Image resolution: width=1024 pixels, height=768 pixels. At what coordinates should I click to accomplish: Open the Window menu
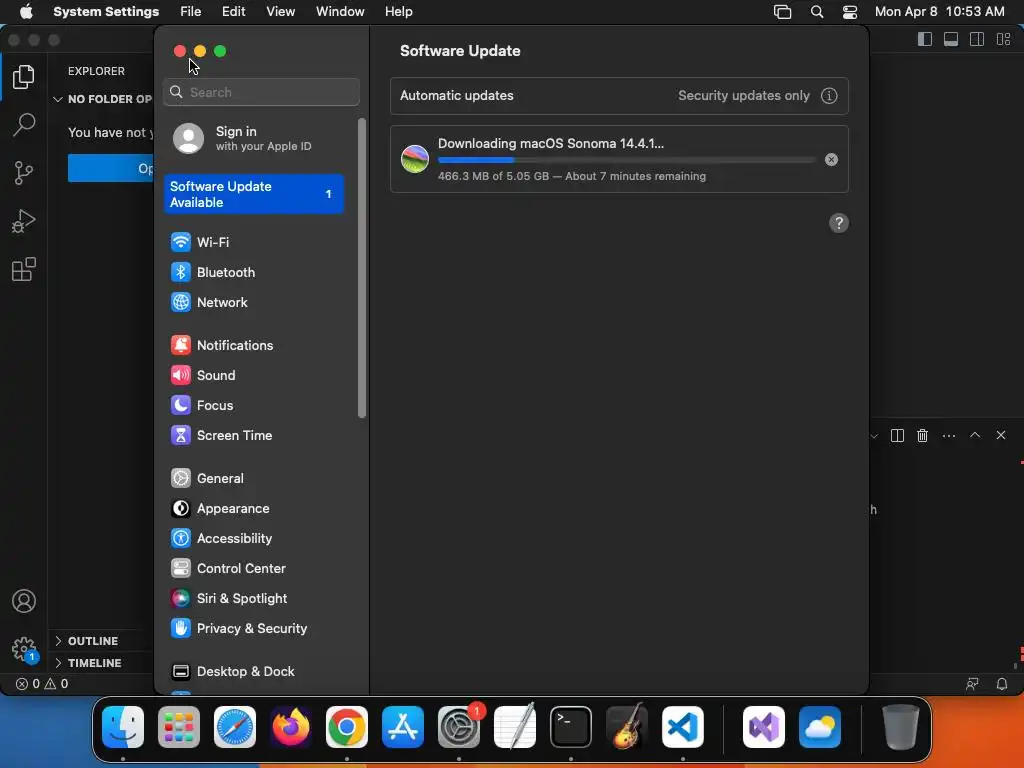pyautogui.click(x=340, y=12)
